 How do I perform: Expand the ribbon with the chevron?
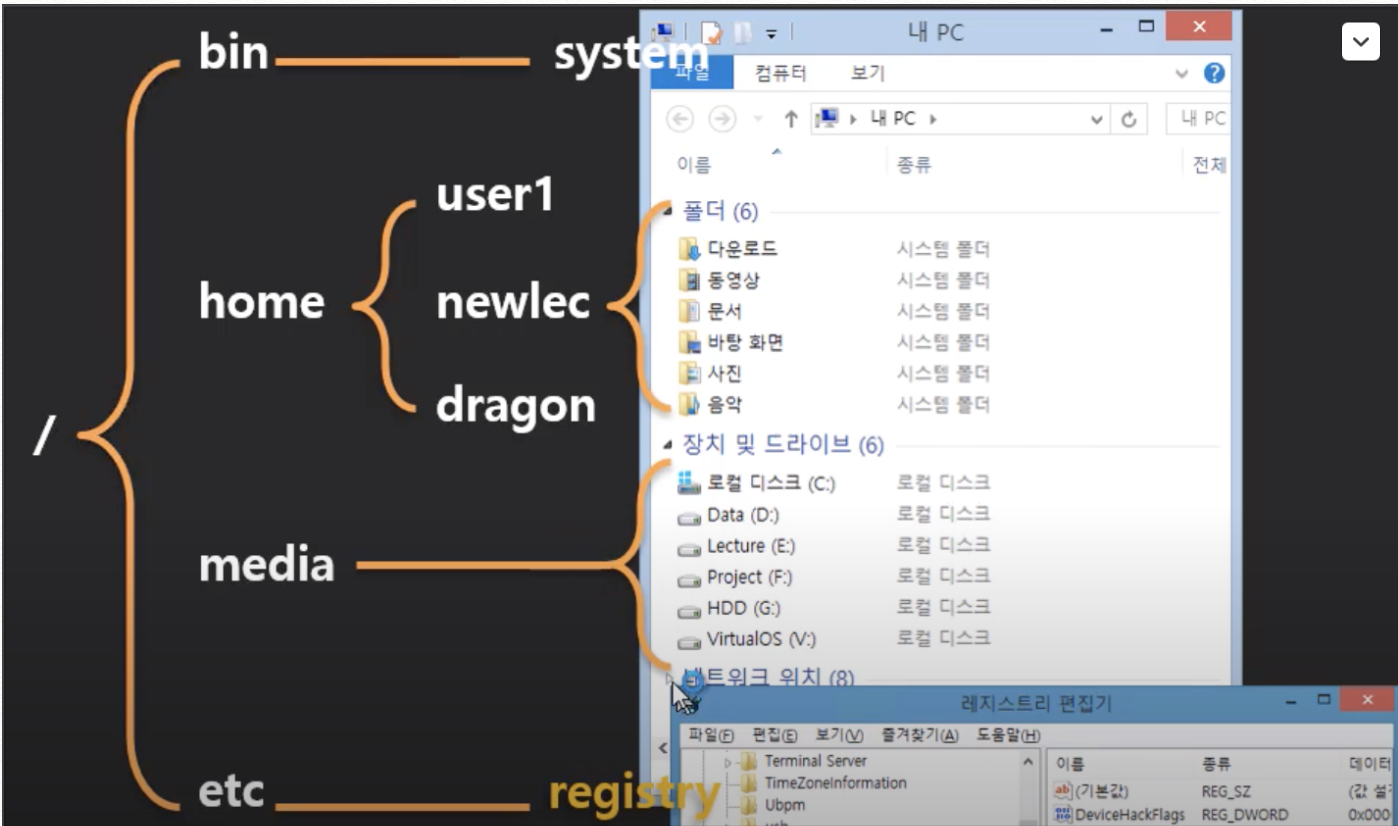tap(1183, 73)
